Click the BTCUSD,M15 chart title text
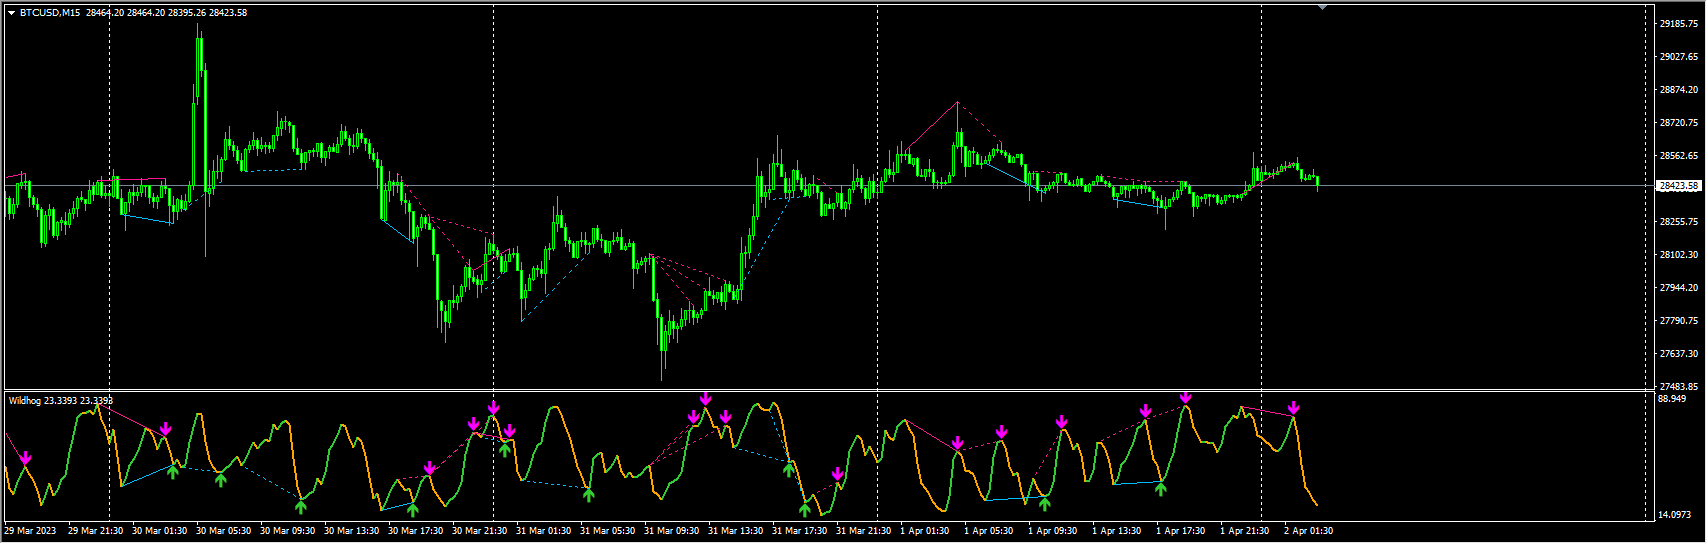 coord(50,13)
